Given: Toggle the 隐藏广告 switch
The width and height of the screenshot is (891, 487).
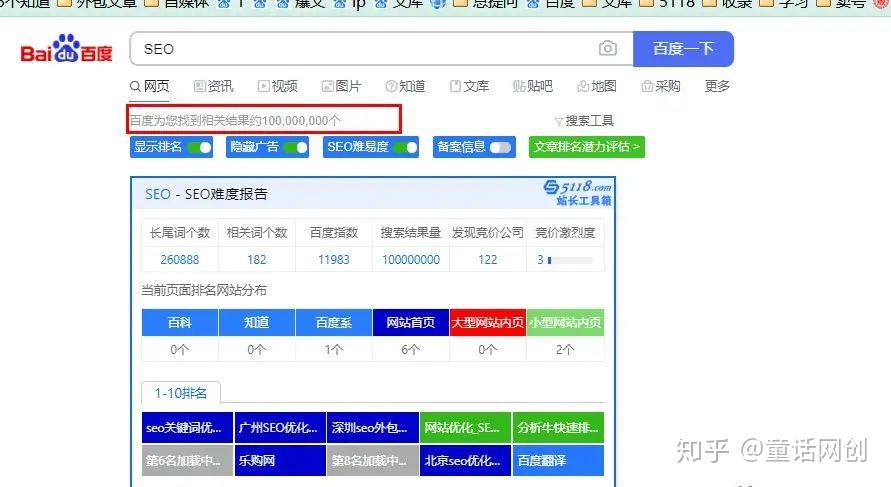Looking at the screenshot, I should click(x=296, y=147).
